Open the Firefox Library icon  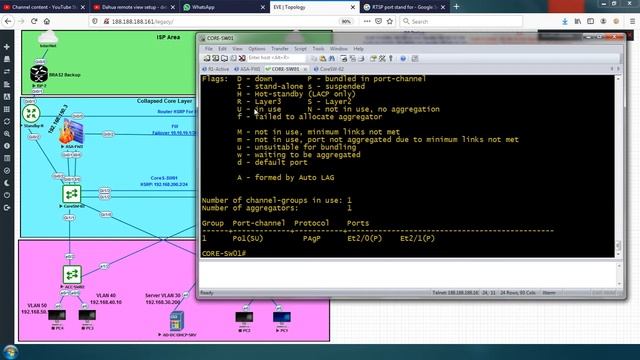pos(578,21)
